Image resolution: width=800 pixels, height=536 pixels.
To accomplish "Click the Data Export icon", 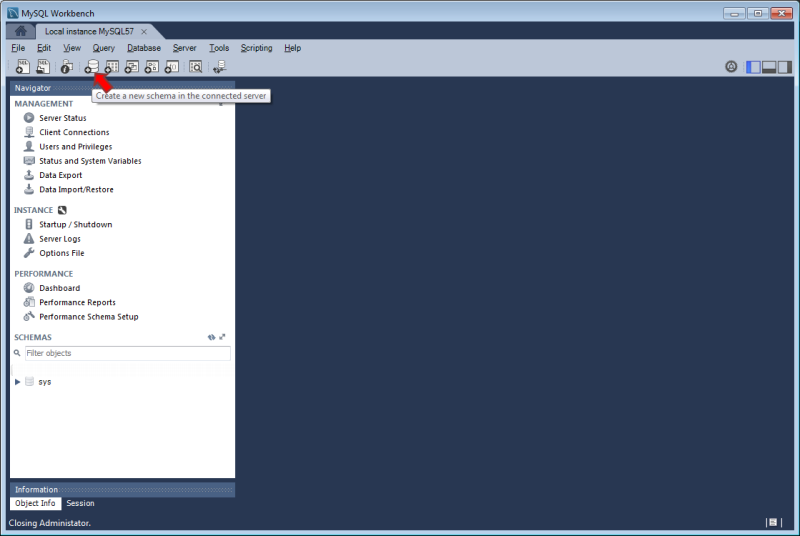I will coord(29,174).
